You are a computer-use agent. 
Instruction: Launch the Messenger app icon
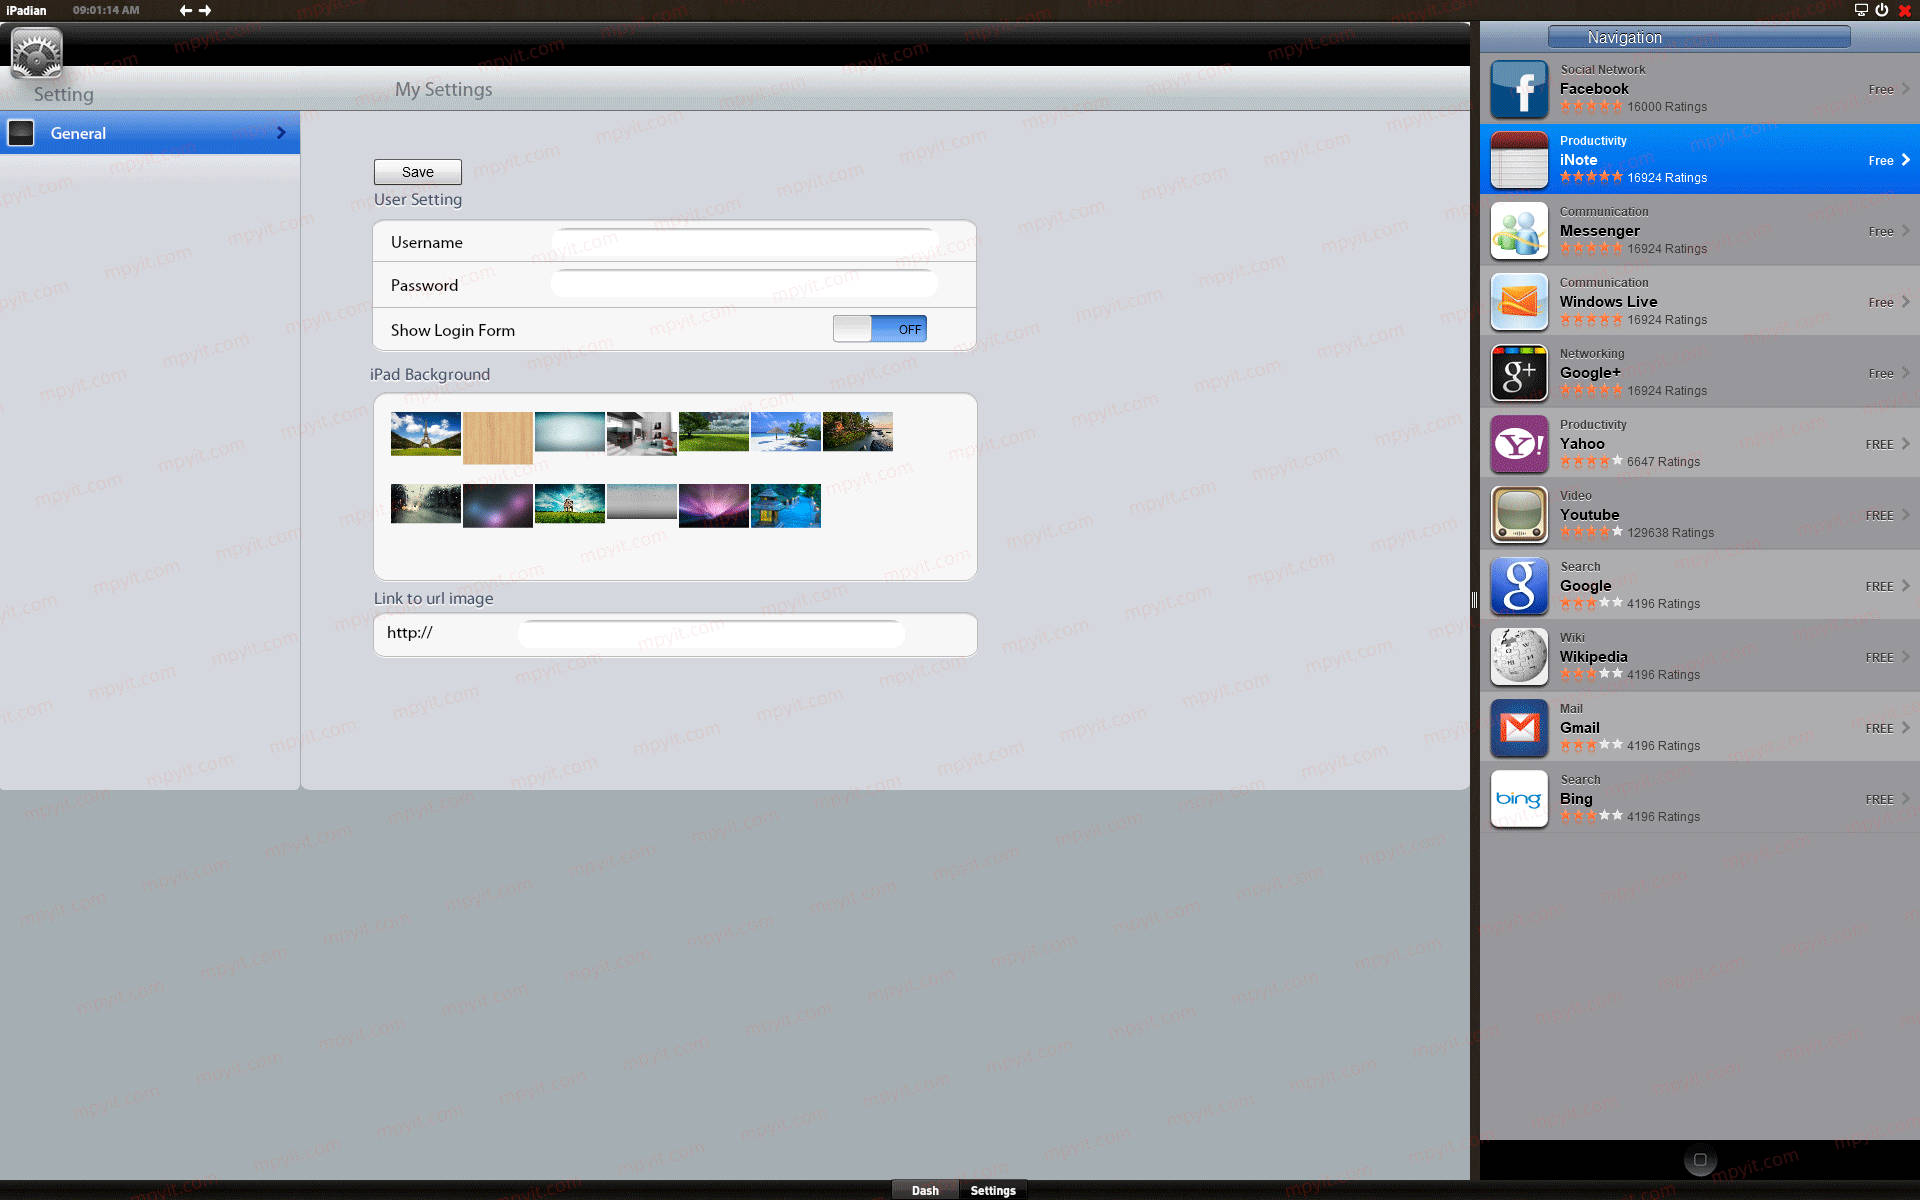(1519, 231)
